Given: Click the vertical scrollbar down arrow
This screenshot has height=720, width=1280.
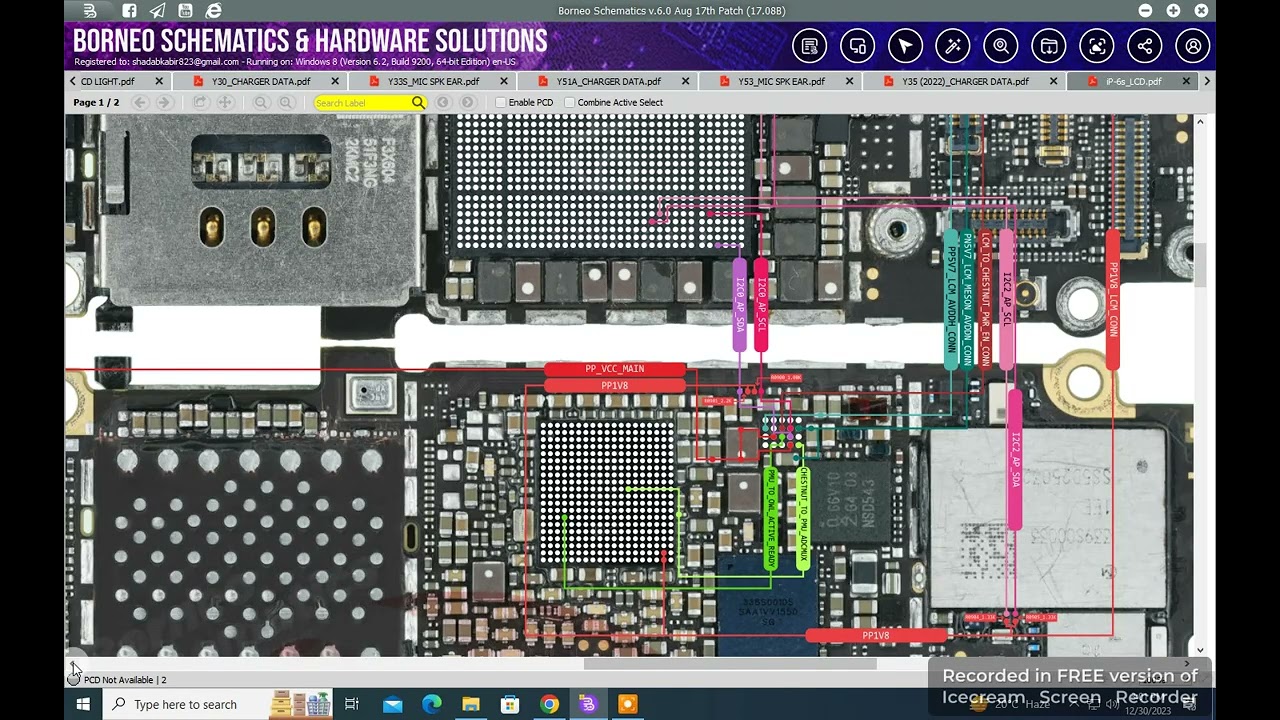Looking at the screenshot, I should tap(1201, 650).
